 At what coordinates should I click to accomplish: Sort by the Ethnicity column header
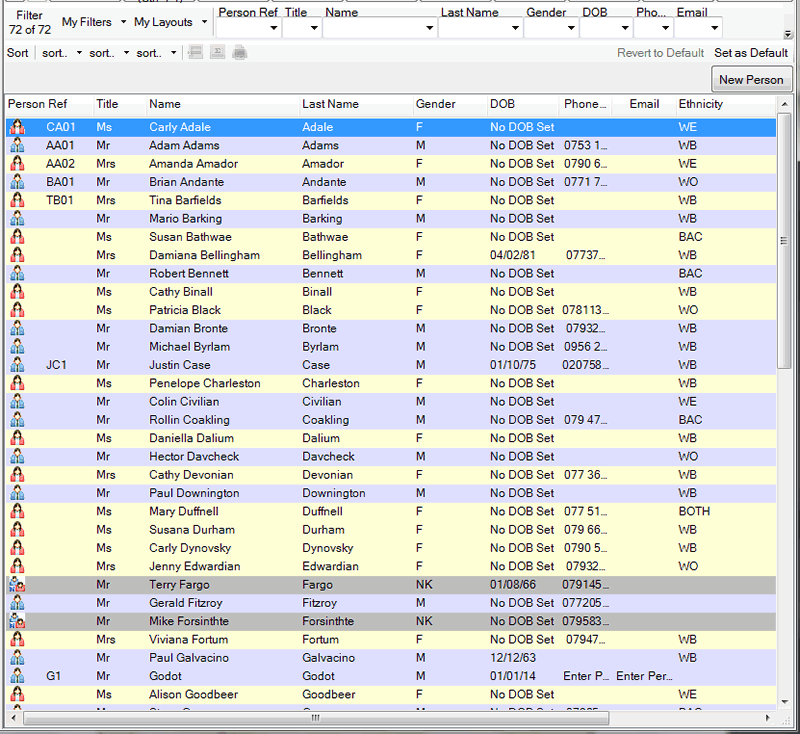point(700,104)
